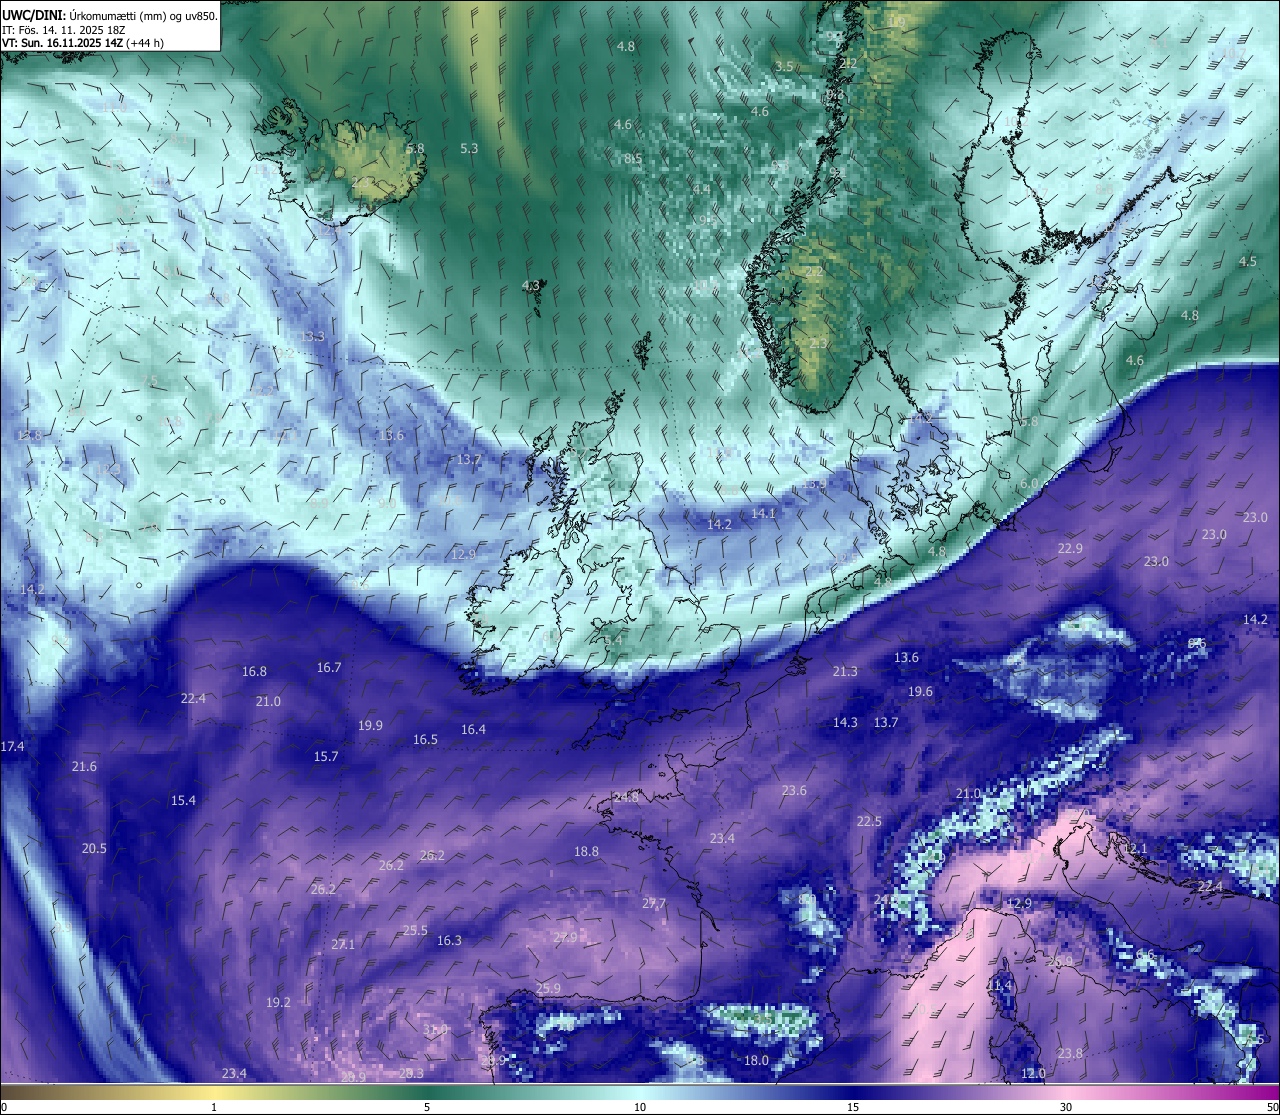The image size is (1280, 1115).
Task: Click the 22.5 value on the map
Action: tap(869, 821)
